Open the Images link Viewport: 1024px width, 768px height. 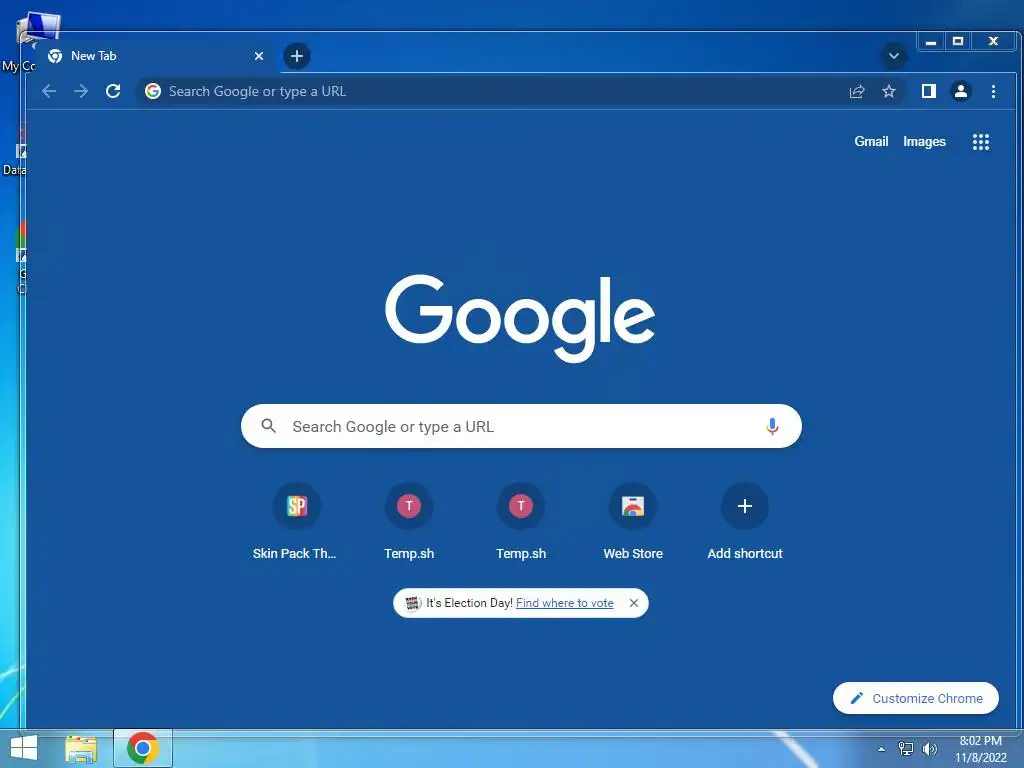[924, 142]
